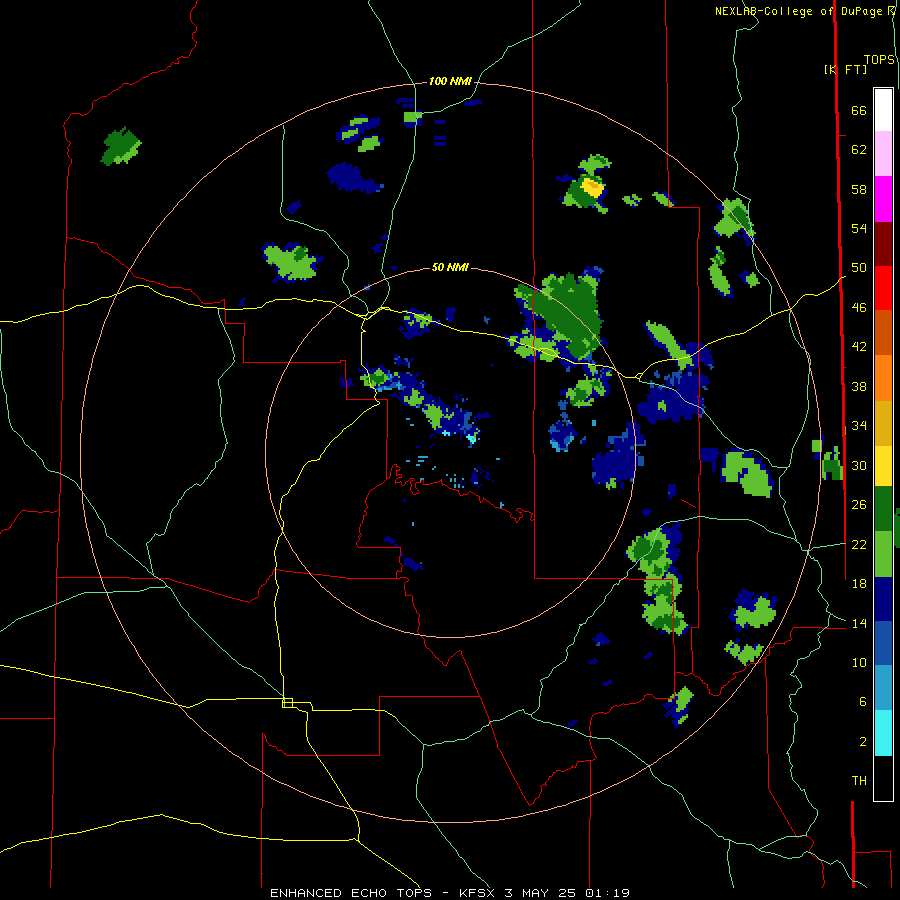Select the light green swatch beside 22
900x900 pixels.
click(x=883, y=554)
